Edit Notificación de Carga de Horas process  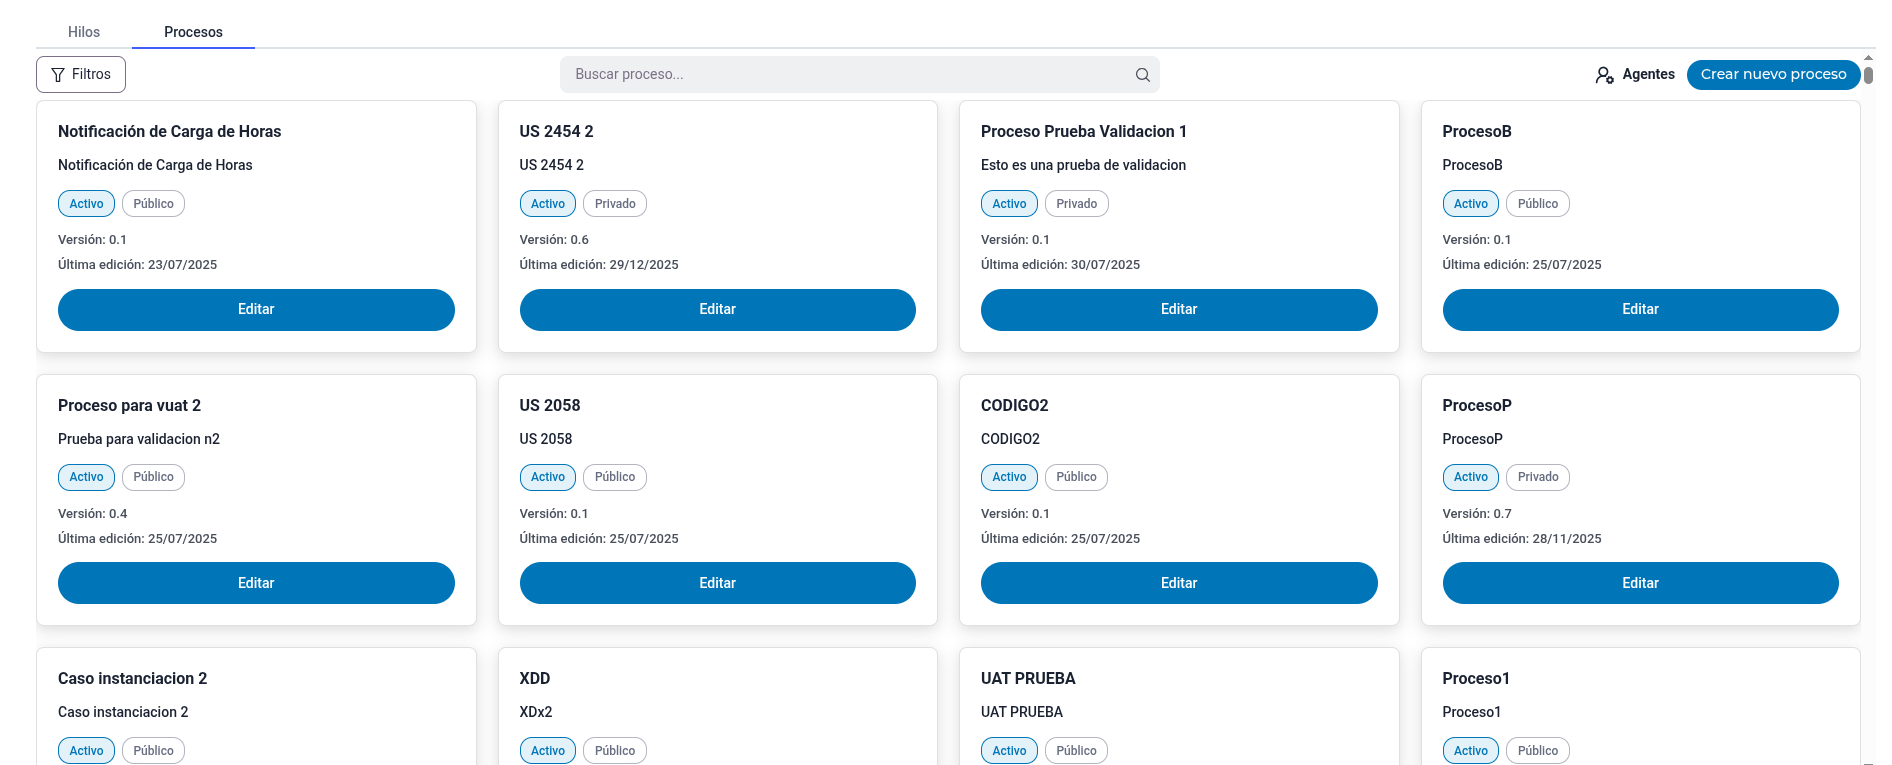pos(256,310)
